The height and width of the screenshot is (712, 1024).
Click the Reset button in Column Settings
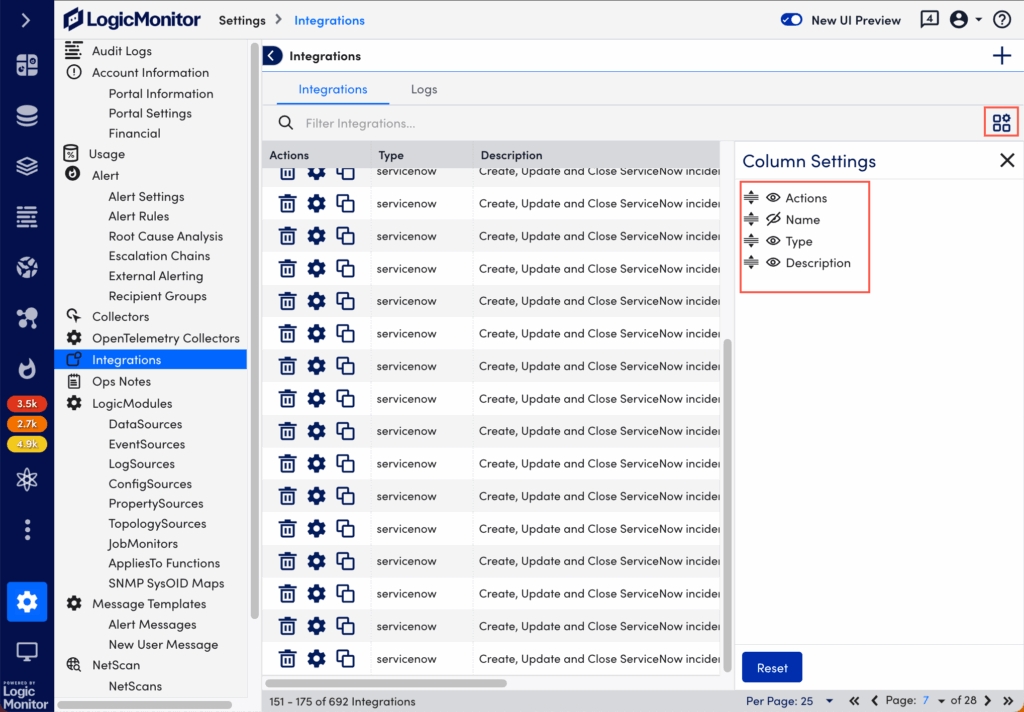point(771,668)
